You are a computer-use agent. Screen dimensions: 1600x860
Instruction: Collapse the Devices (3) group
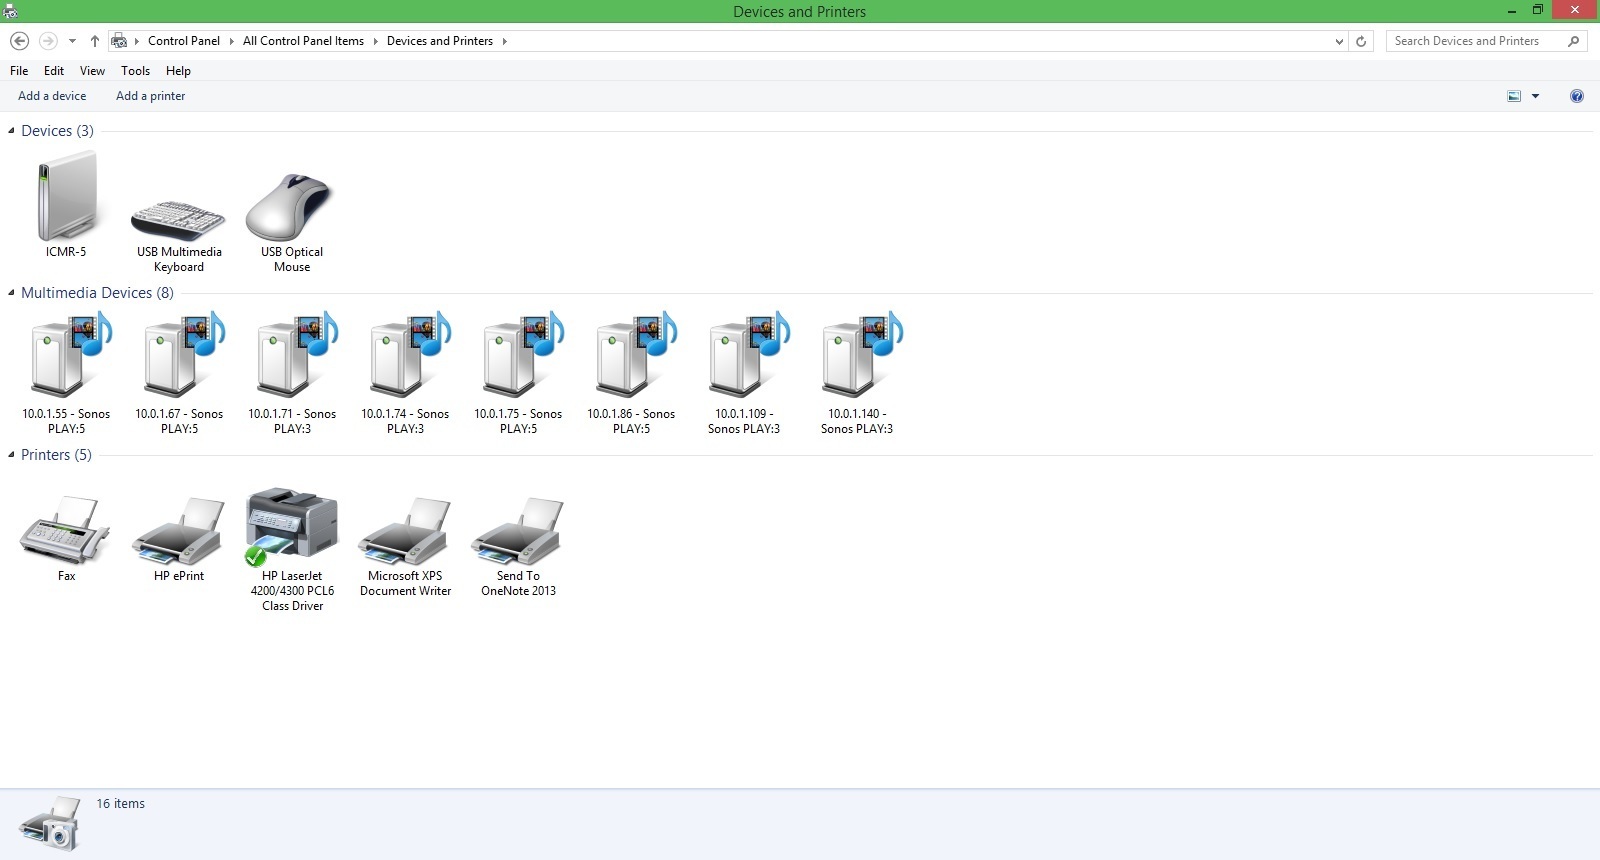click(x=11, y=131)
